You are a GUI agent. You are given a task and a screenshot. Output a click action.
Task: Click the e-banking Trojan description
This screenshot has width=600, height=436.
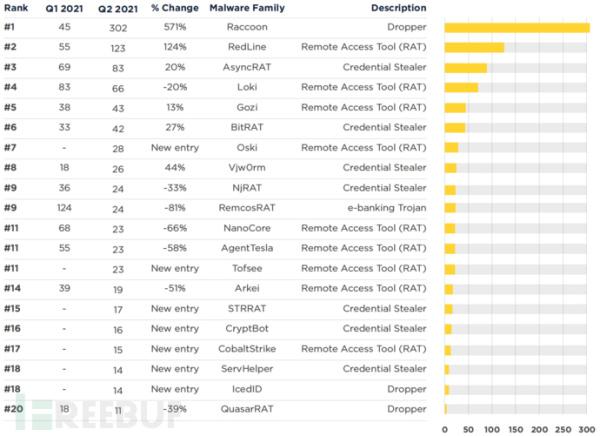tap(387, 208)
